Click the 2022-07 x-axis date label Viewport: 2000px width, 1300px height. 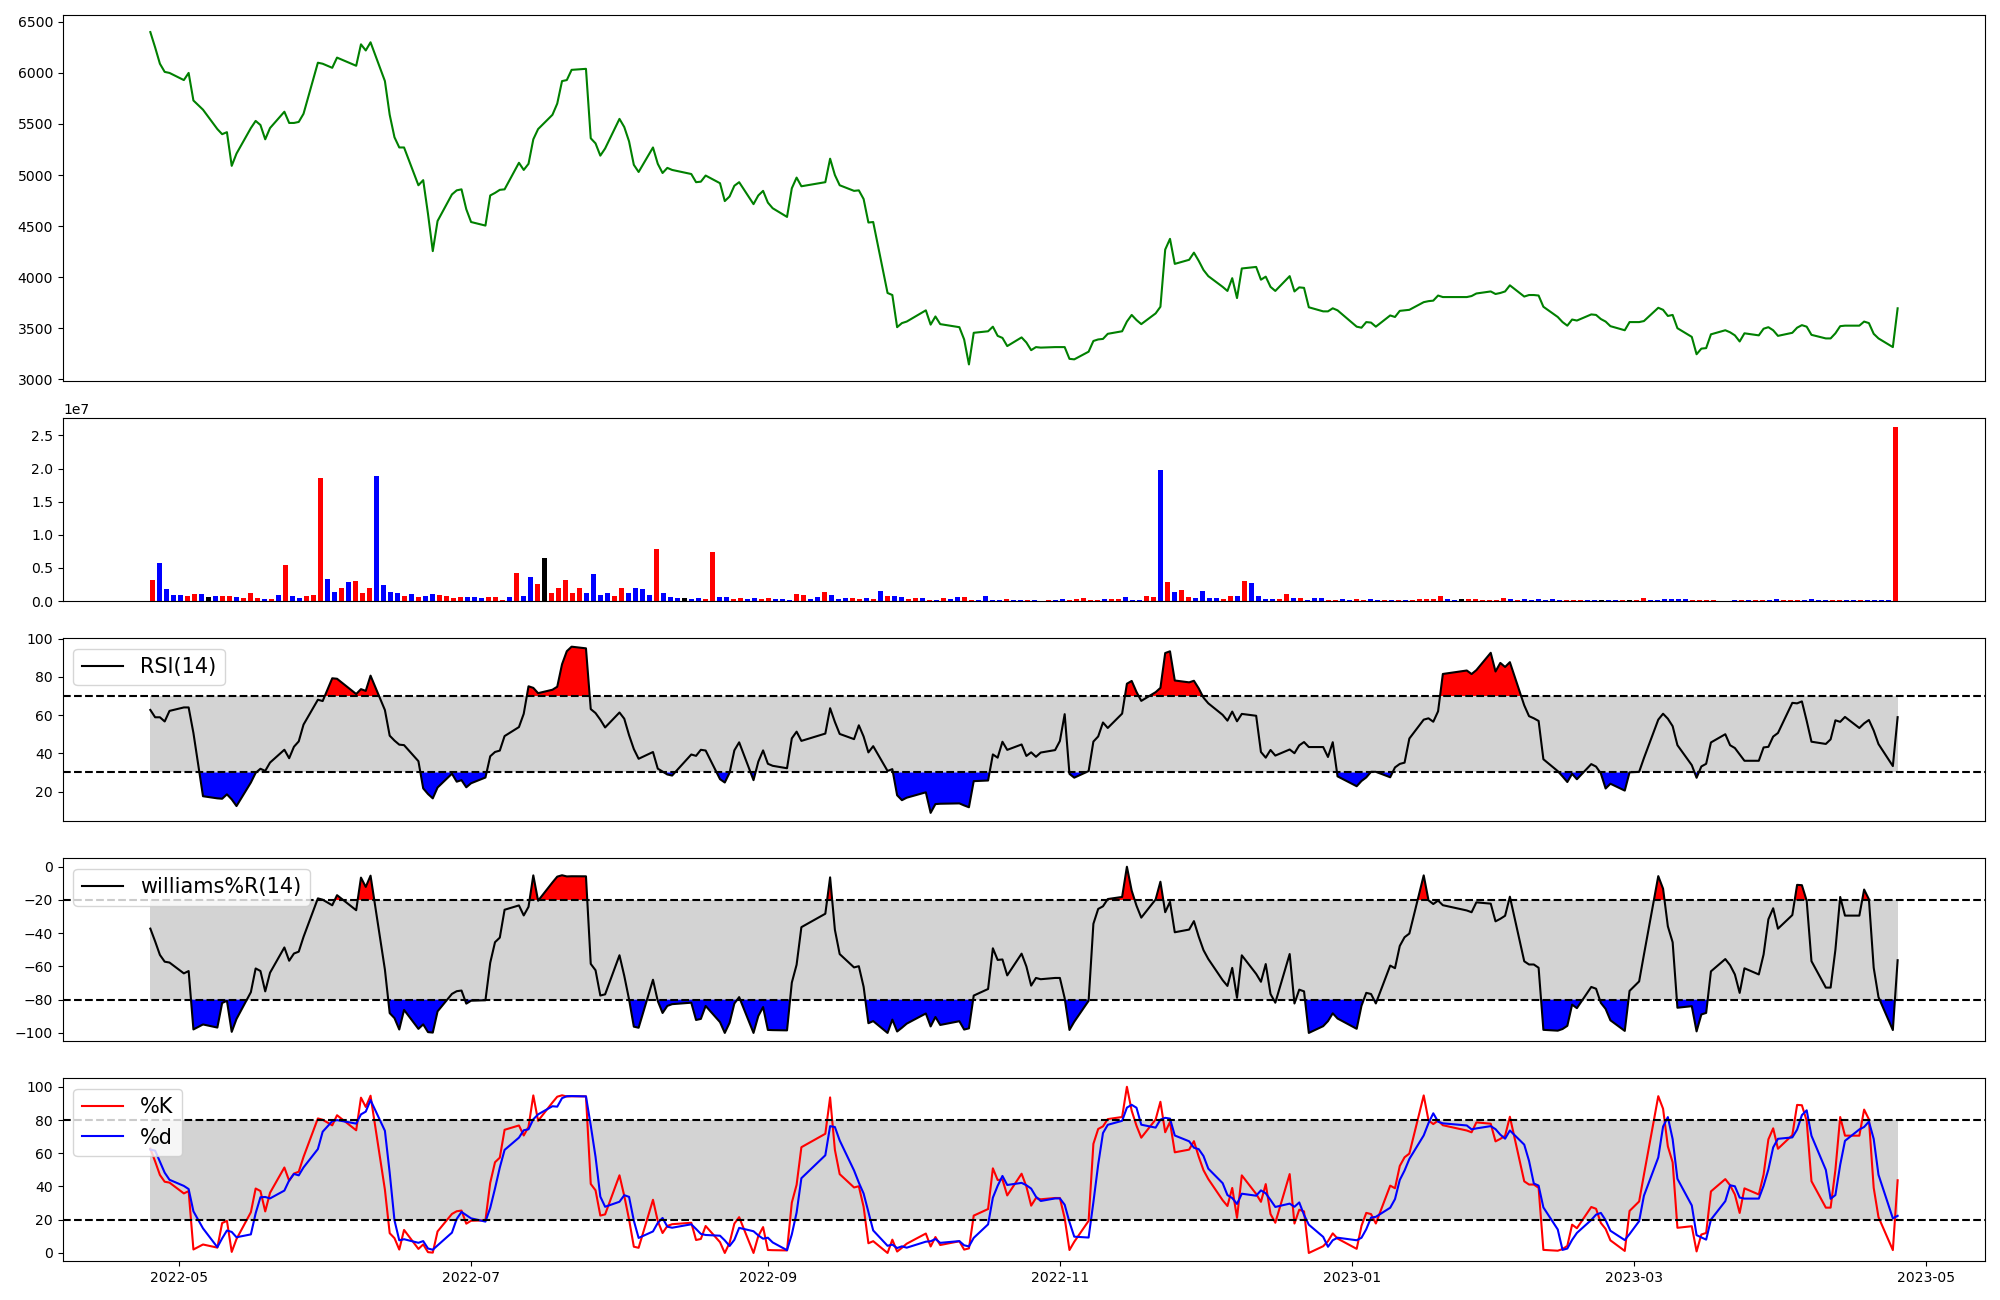(x=470, y=1277)
